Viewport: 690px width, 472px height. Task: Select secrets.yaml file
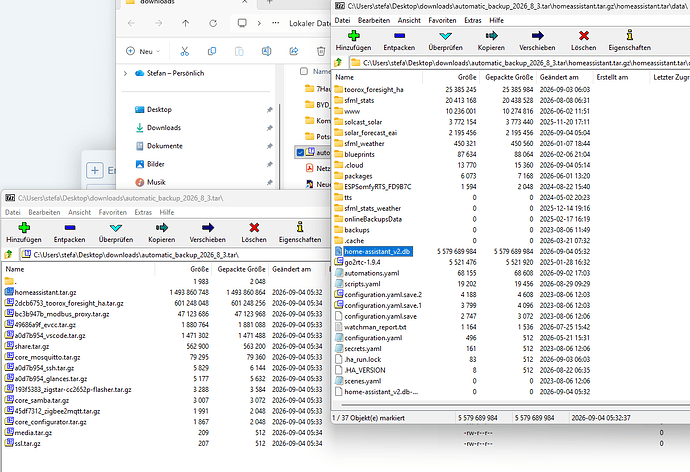363,349
